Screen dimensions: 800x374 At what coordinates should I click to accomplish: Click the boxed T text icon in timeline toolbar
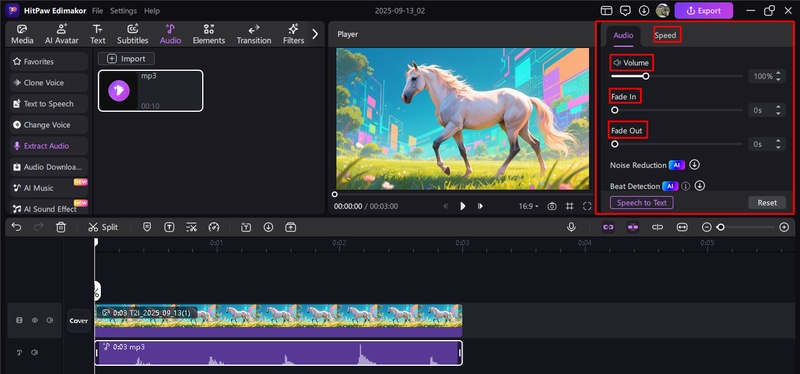[x=169, y=227]
